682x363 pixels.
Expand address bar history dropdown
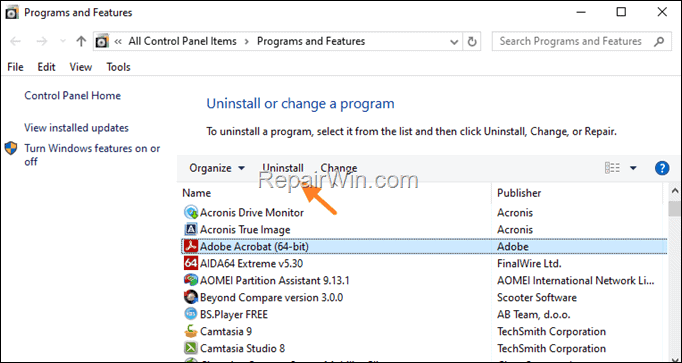pyautogui.click(x=454, y=42)
